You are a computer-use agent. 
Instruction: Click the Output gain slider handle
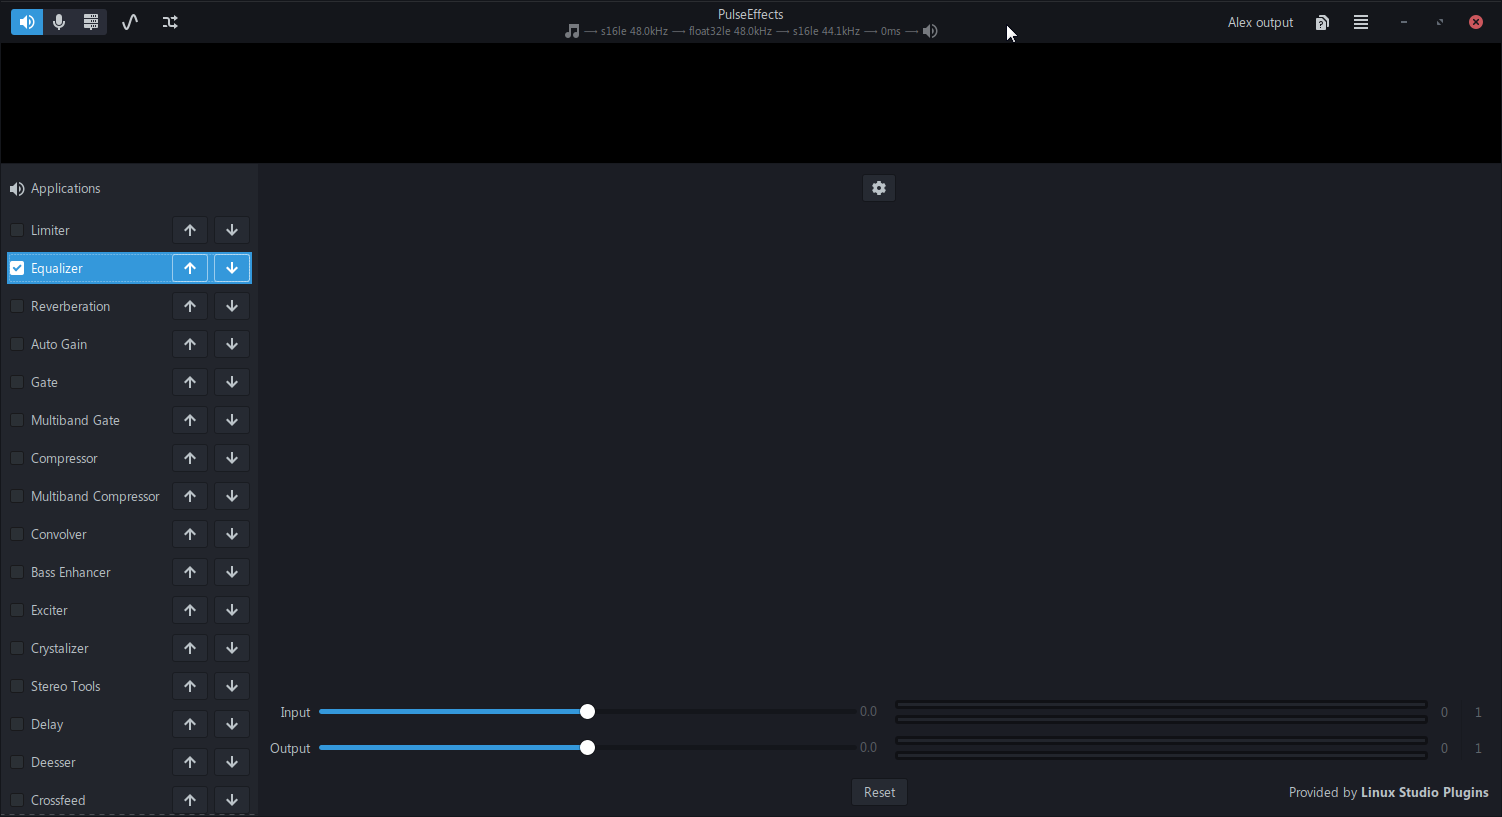[588, 747]
